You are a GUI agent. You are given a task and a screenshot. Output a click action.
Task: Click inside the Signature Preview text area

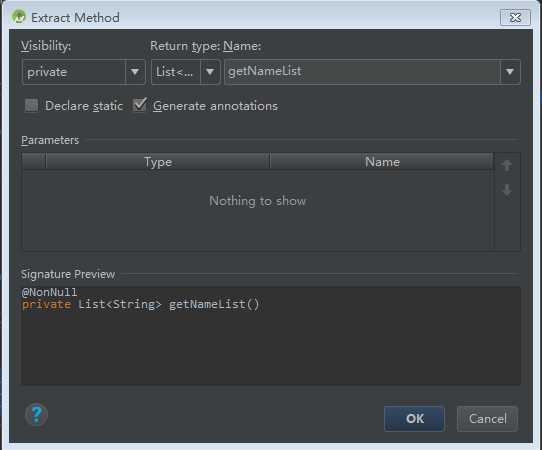(x=271, y=336)
